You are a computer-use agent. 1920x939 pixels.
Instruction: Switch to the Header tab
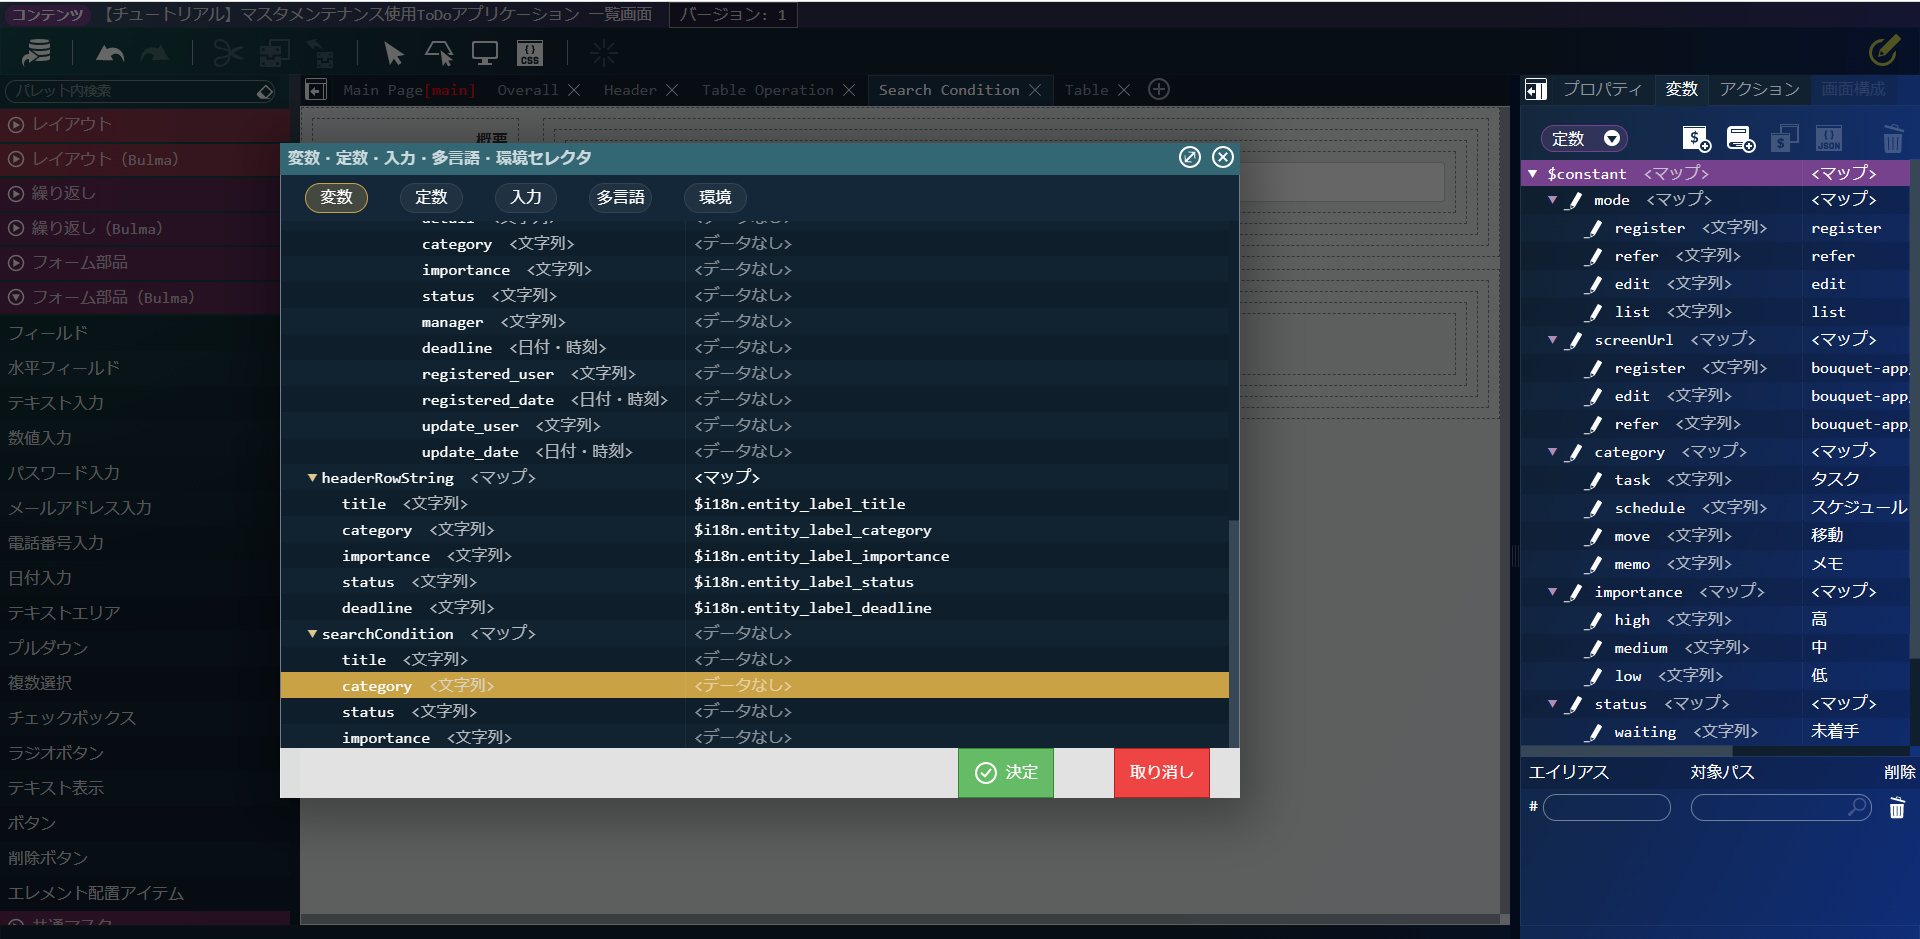coord(630,90)
